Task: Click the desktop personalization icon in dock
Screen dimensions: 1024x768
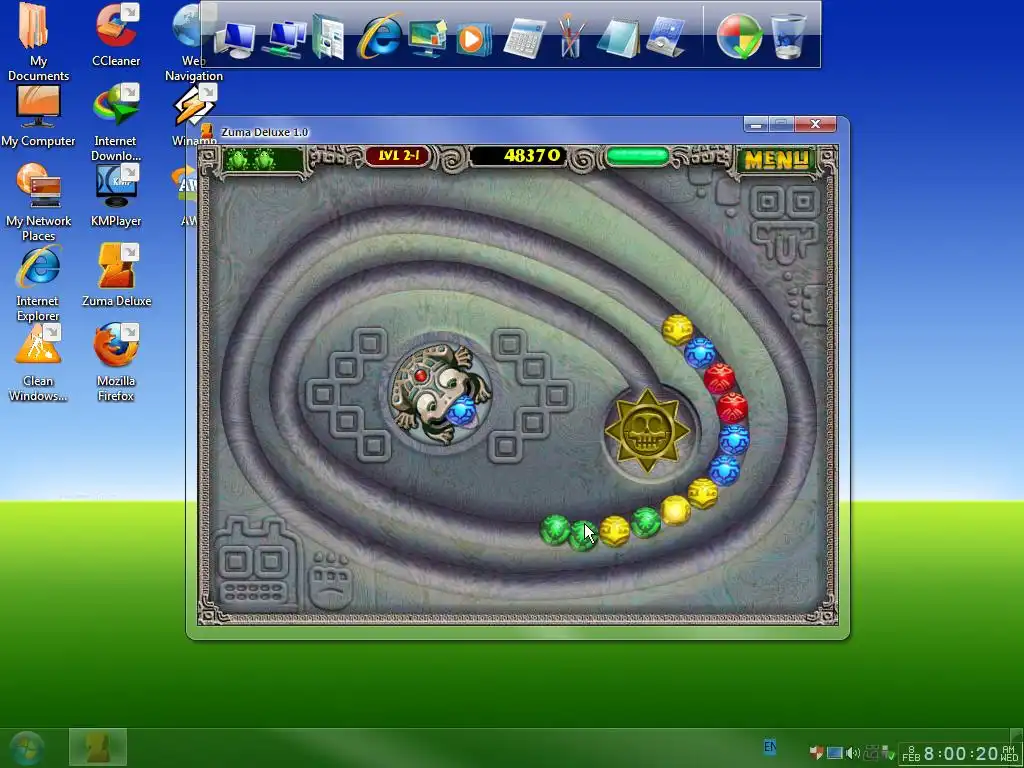Action: pyautogui.click(x=426, y=38)
